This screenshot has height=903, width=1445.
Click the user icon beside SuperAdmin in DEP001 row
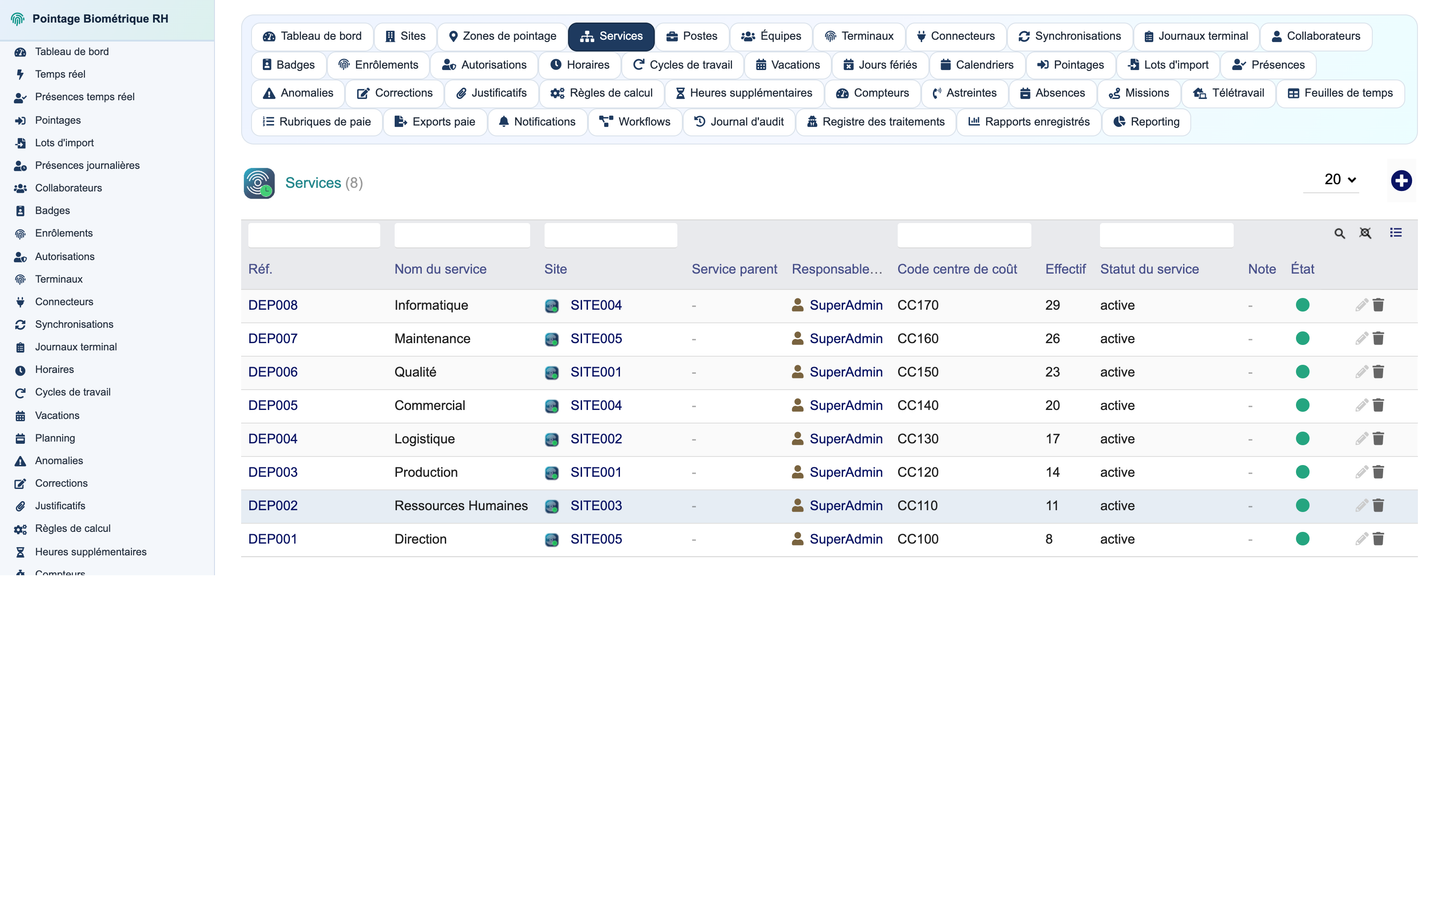click(x=798, y=539)
